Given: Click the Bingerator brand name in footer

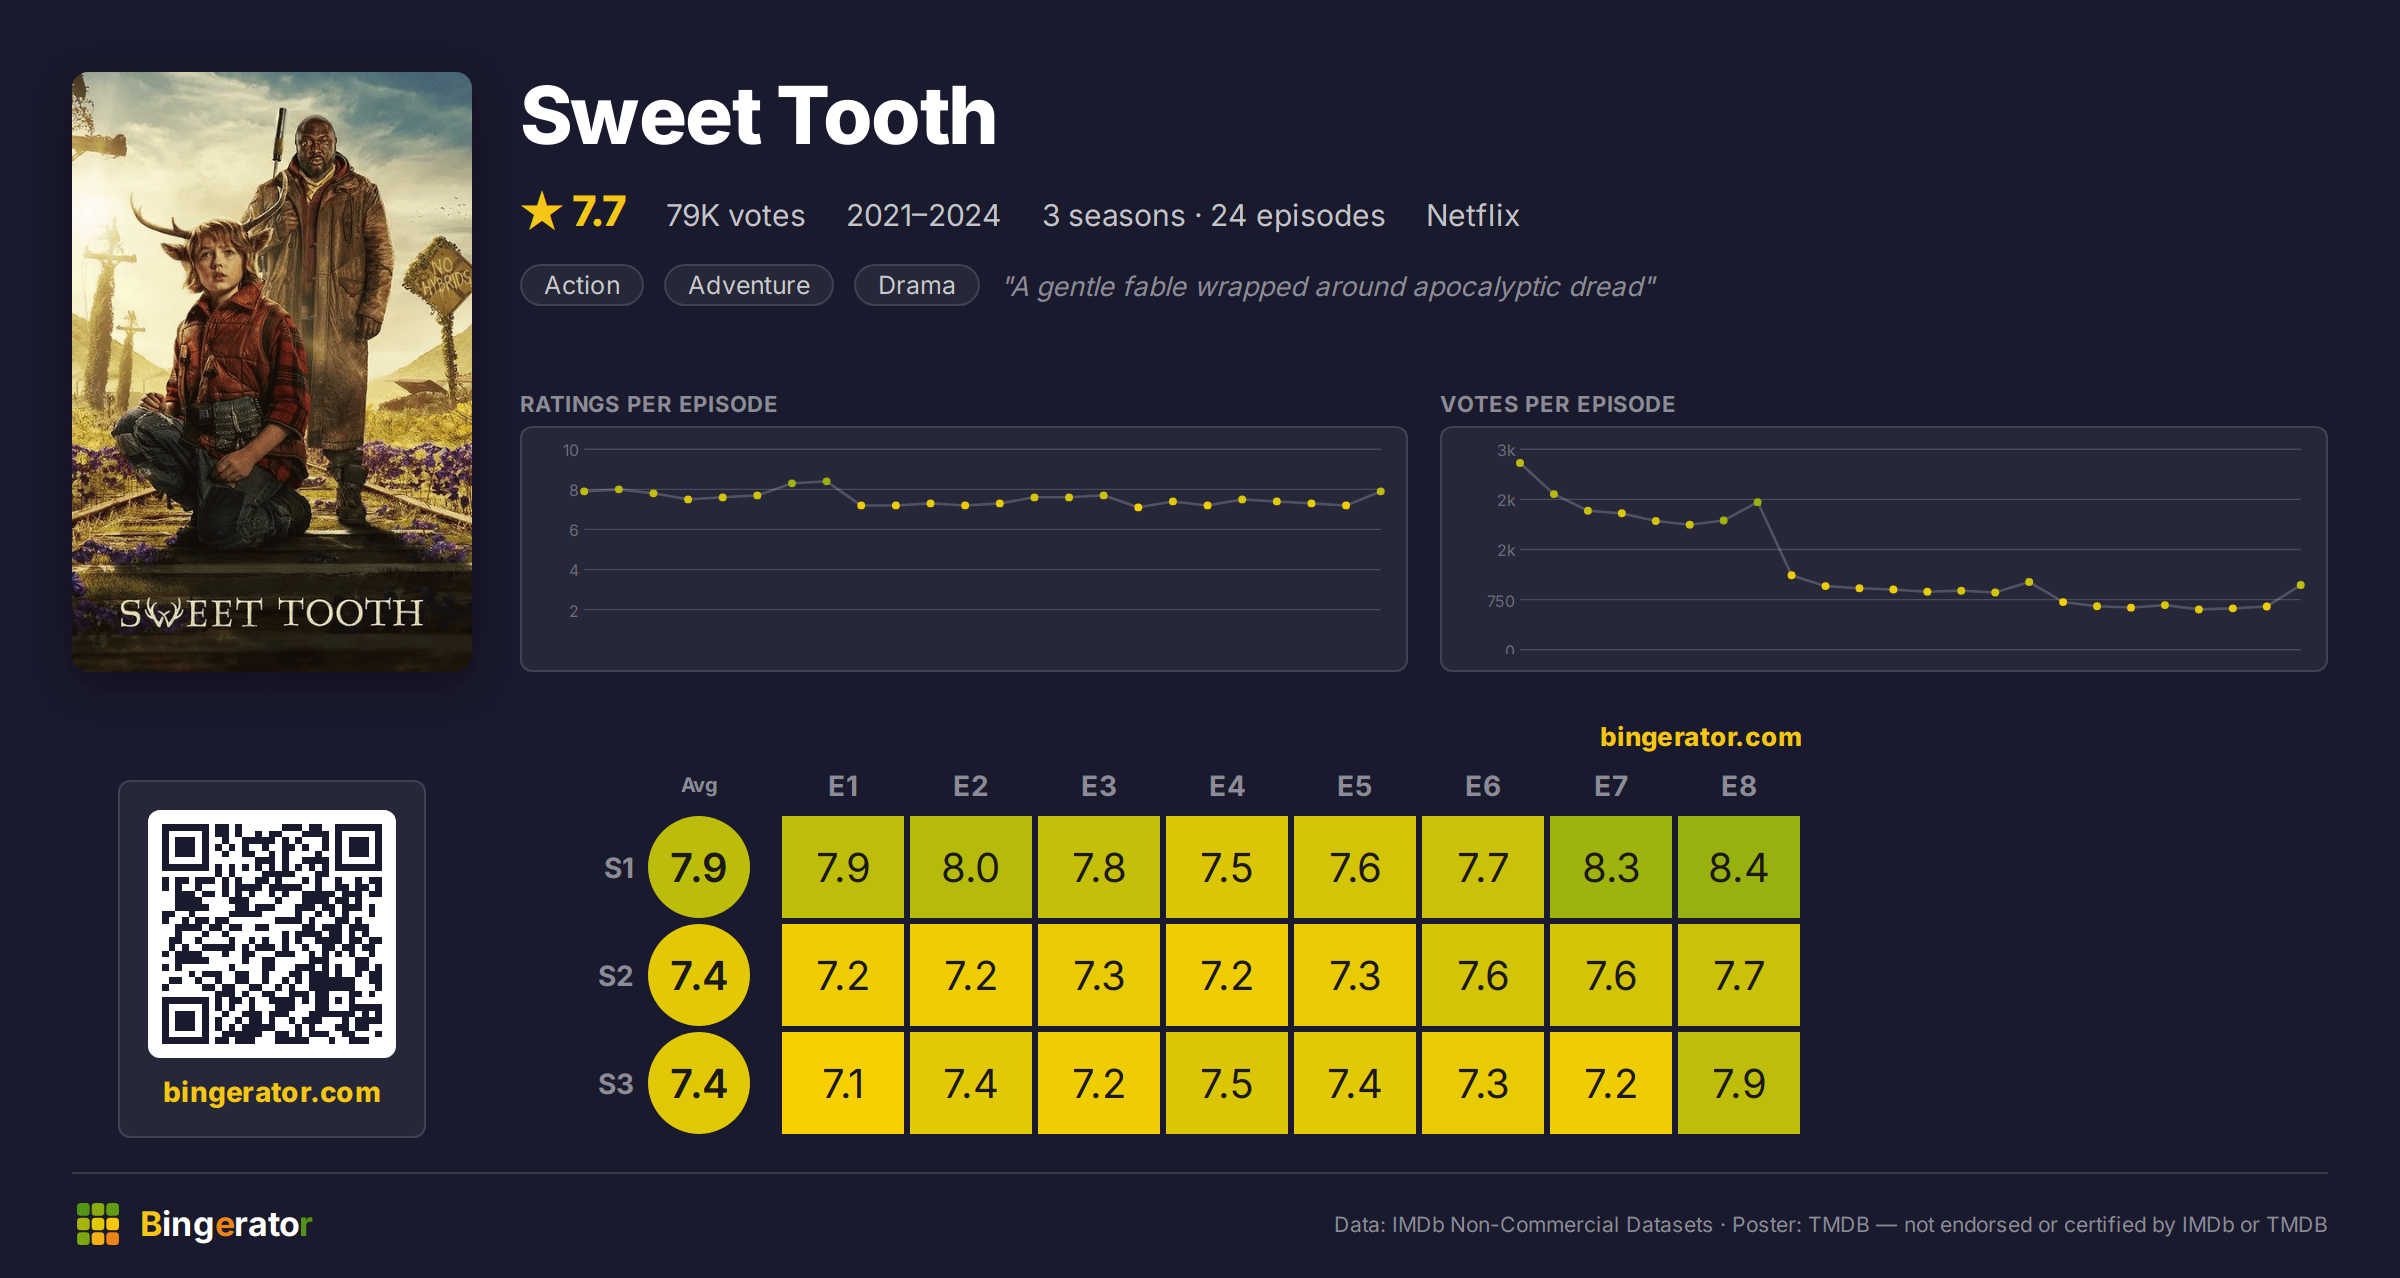Looking at the screenshot, I should (x=226, y=1224).
